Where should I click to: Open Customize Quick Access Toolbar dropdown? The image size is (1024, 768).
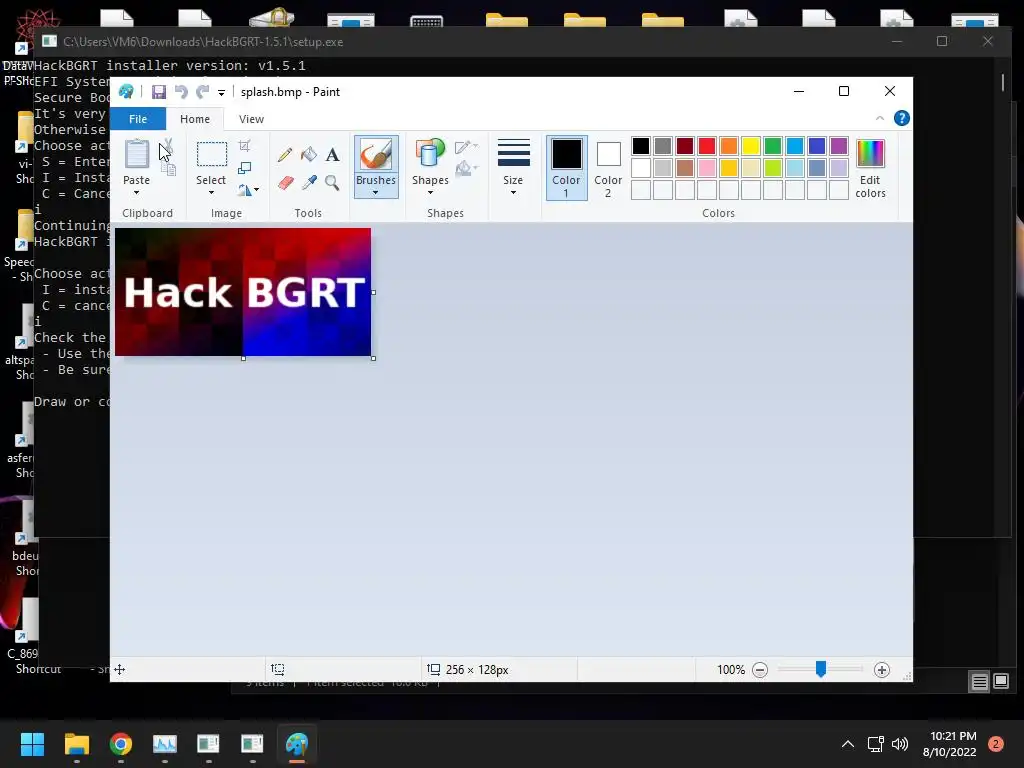point(221,93)
